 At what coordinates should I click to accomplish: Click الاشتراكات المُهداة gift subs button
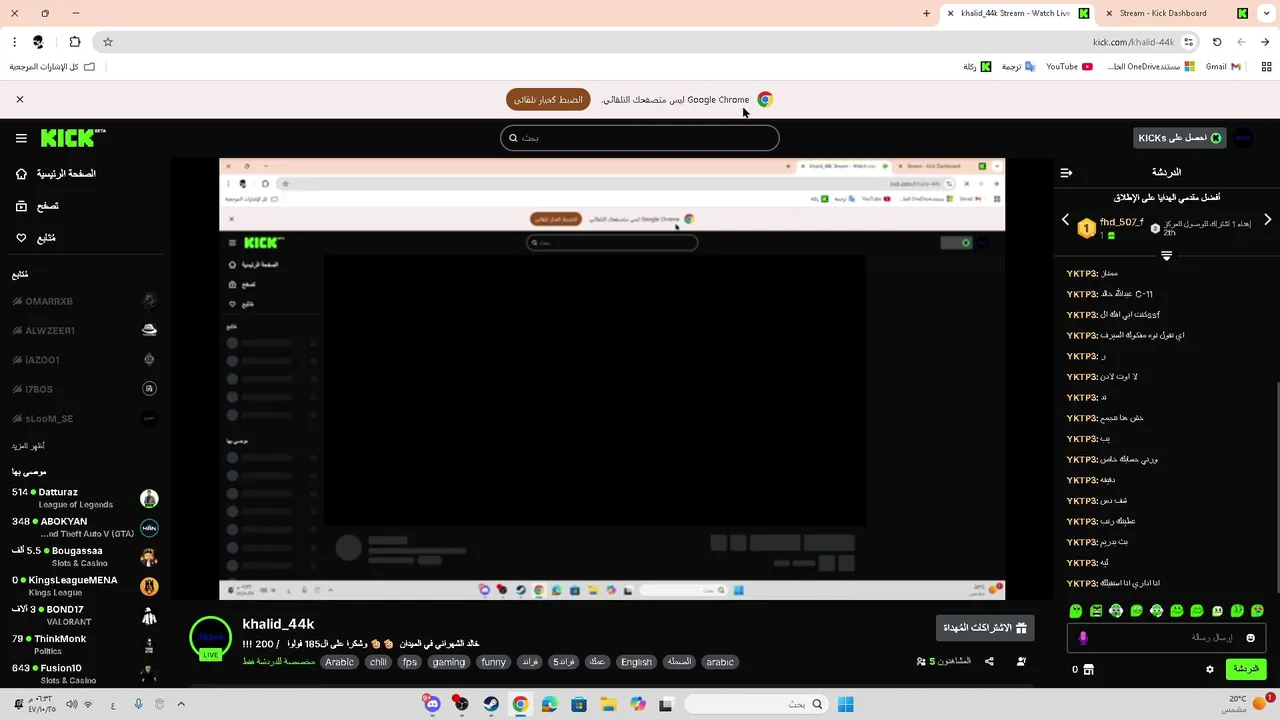click(x=985, y=628)
